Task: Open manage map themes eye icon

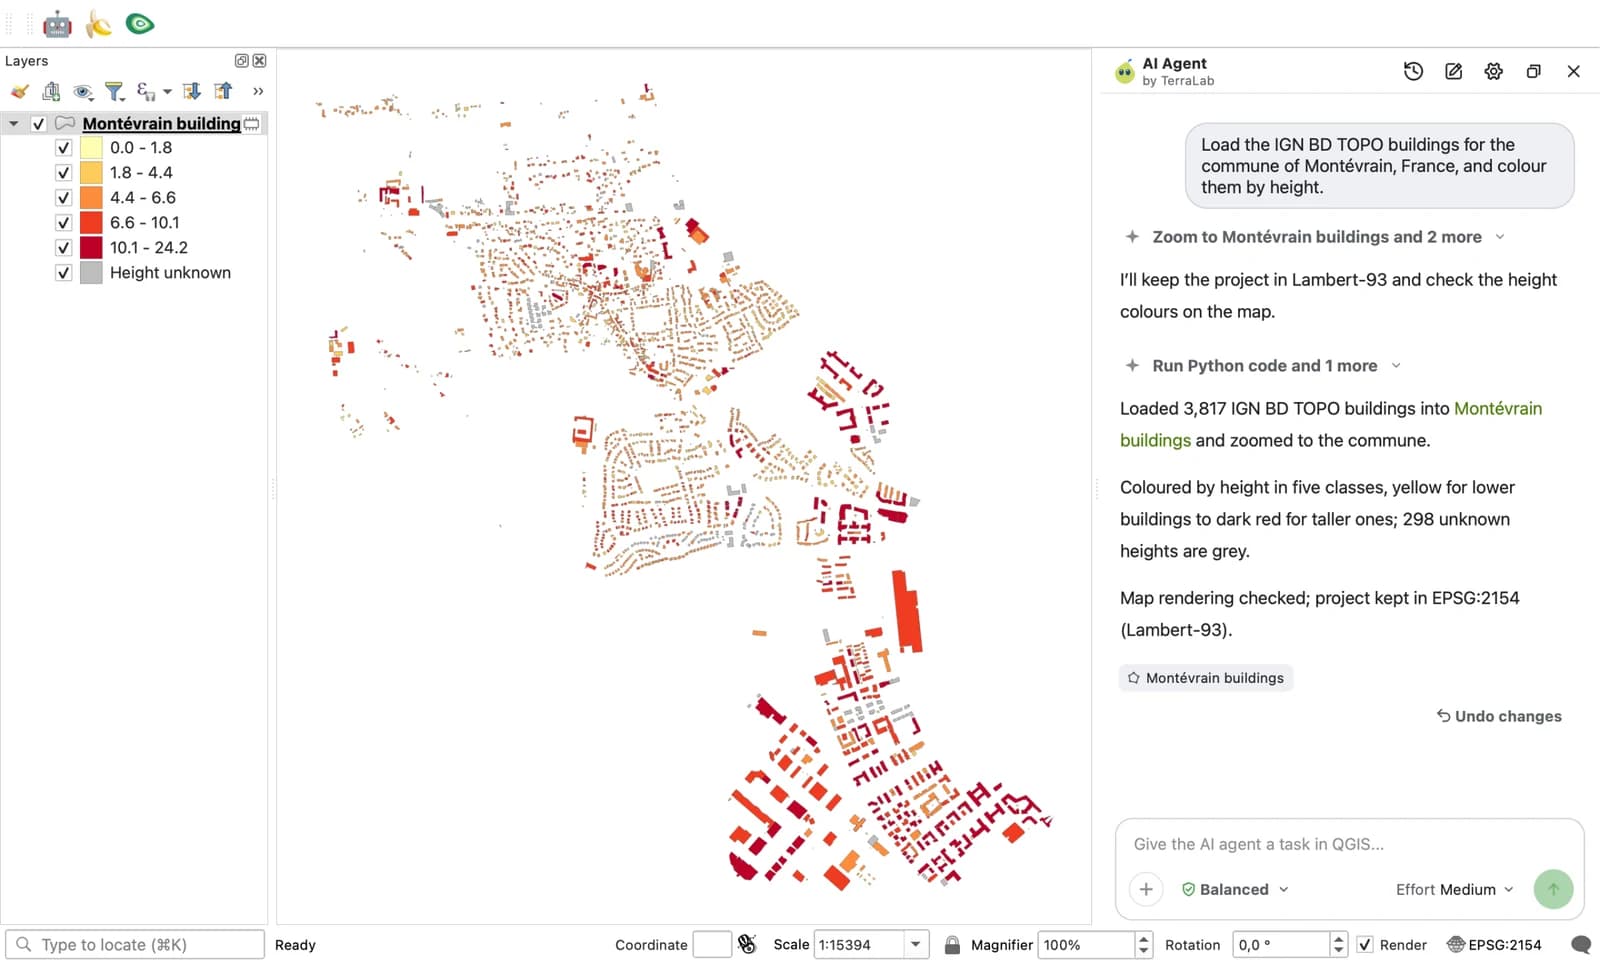Action: click(x=83, y=91)
